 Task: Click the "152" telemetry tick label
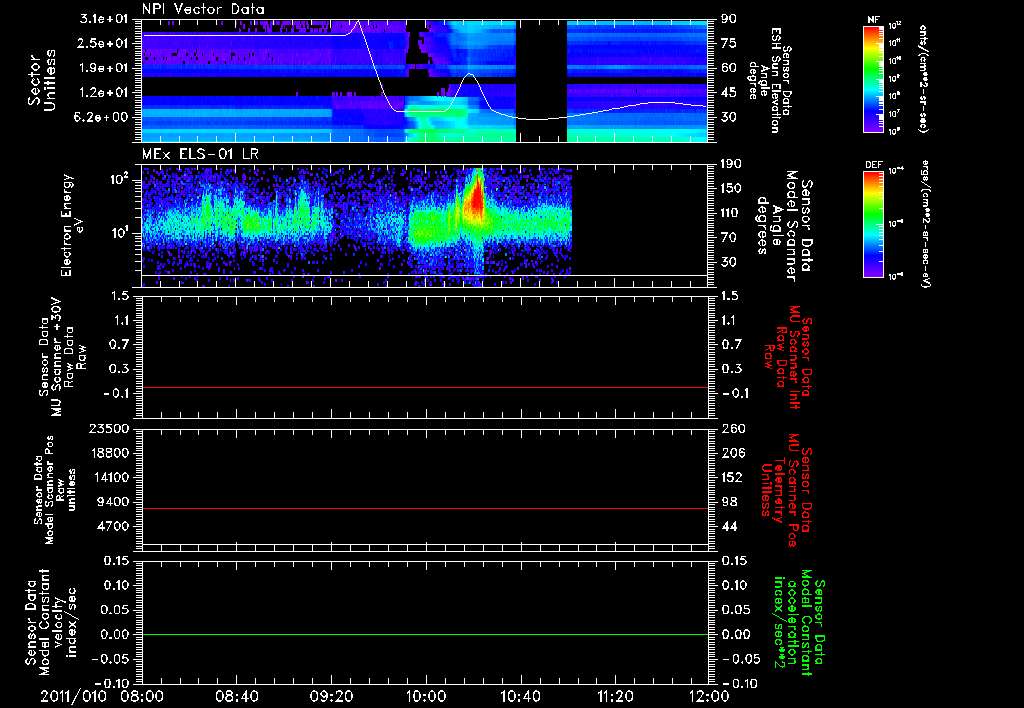pyautogui.click(x=731, y=477)
